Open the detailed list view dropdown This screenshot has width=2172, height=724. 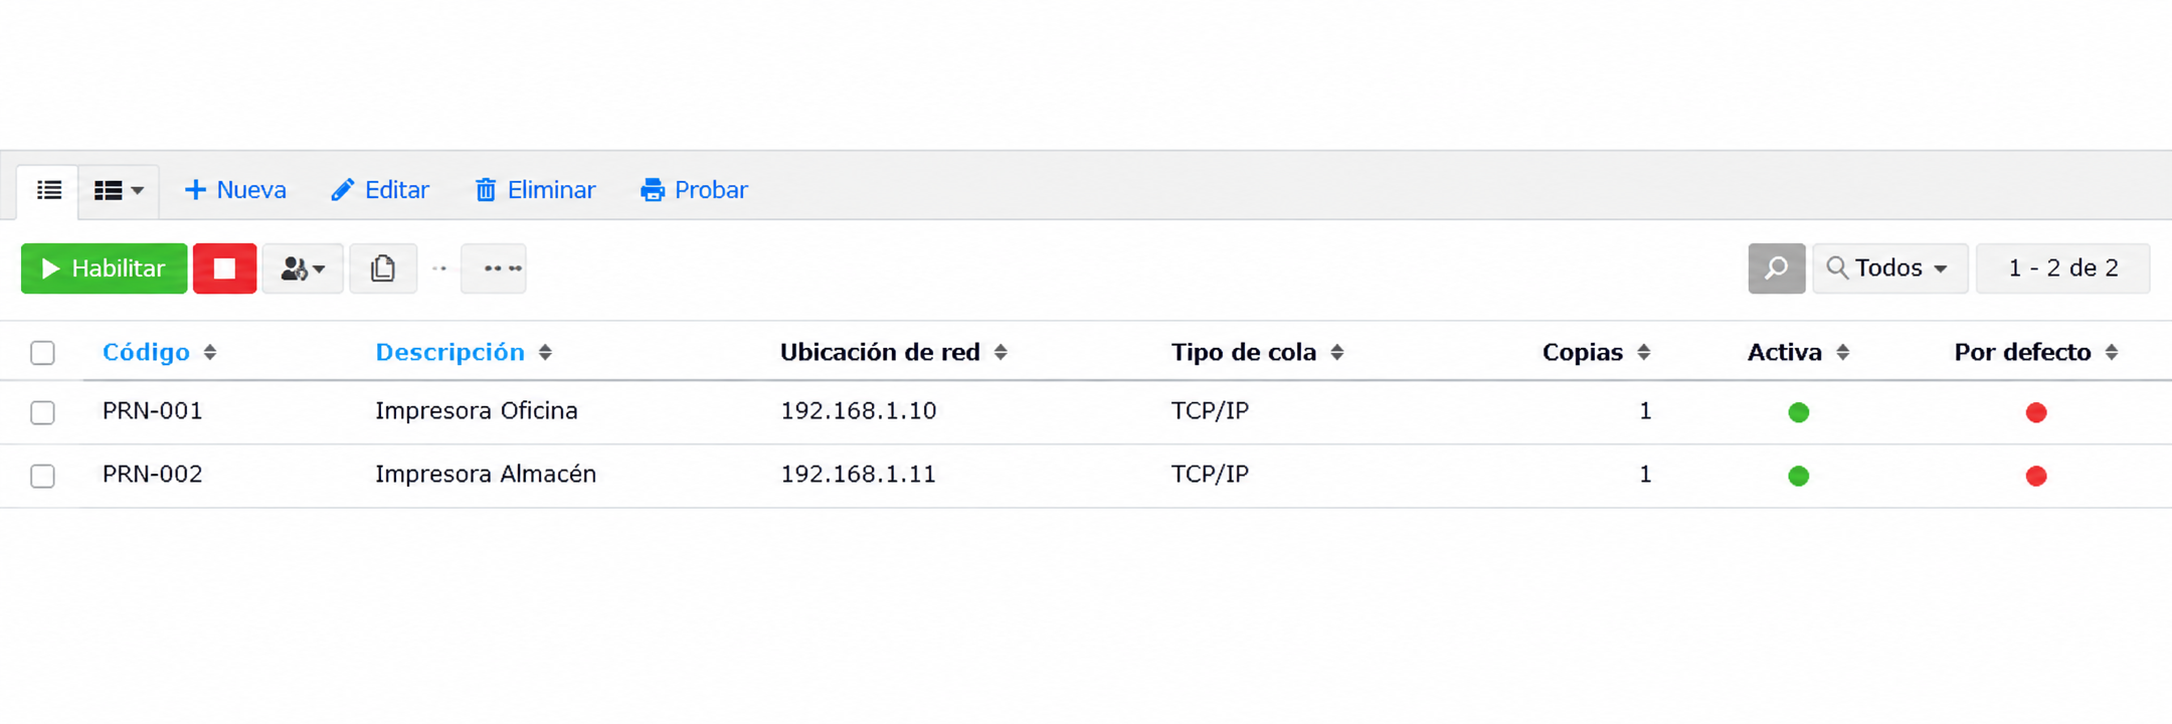(118, 190)
